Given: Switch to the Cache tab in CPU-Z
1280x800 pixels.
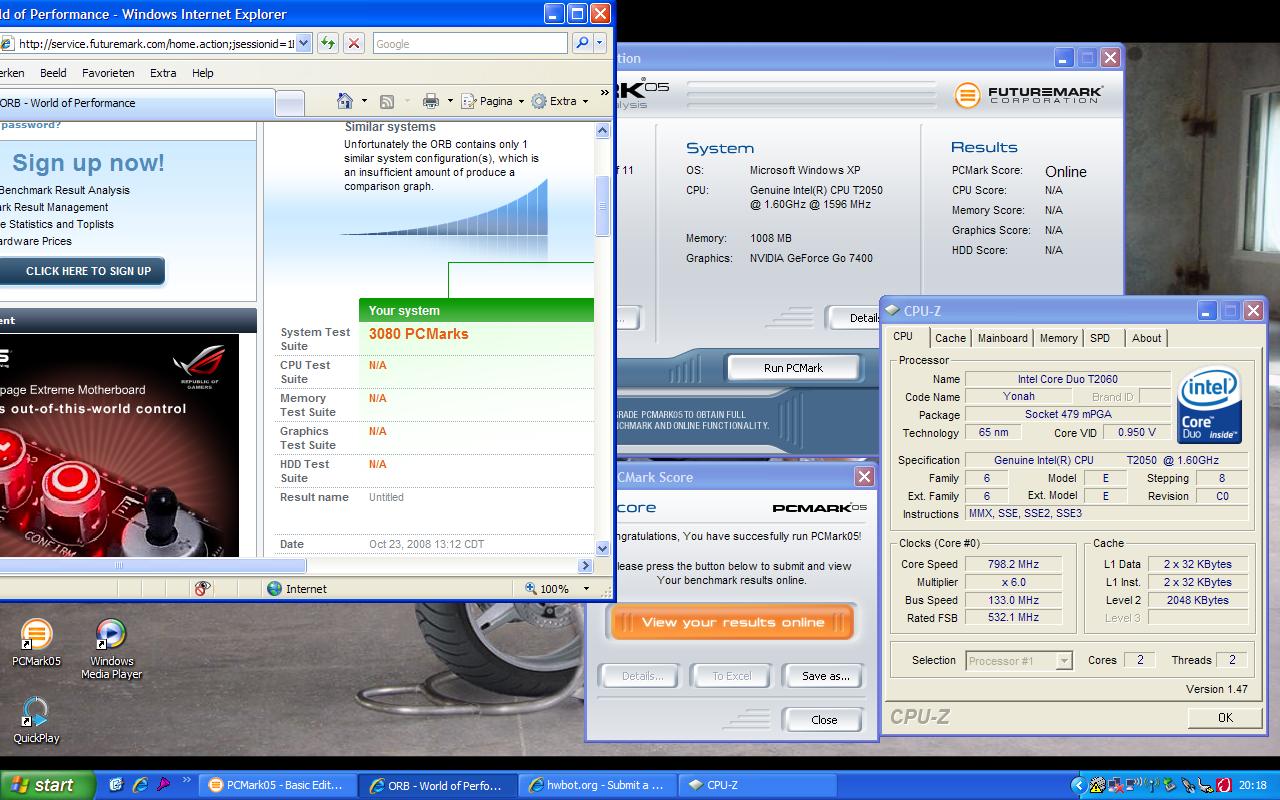Looking at the screenshot, I should 950,338.
